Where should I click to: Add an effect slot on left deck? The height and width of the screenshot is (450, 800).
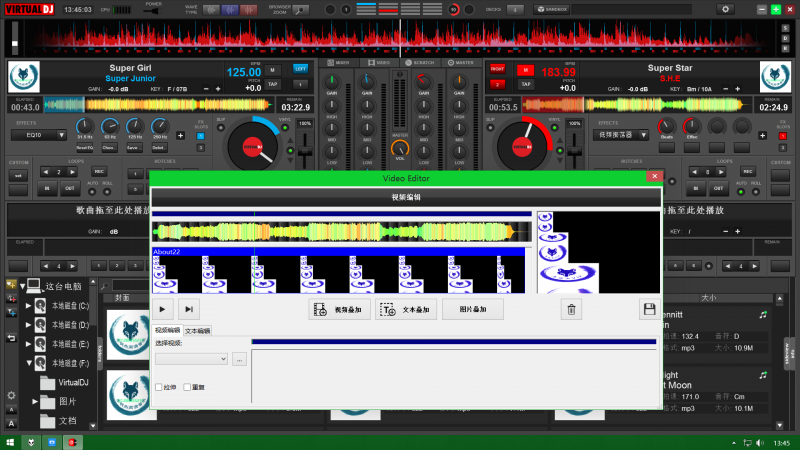point(181,136)
